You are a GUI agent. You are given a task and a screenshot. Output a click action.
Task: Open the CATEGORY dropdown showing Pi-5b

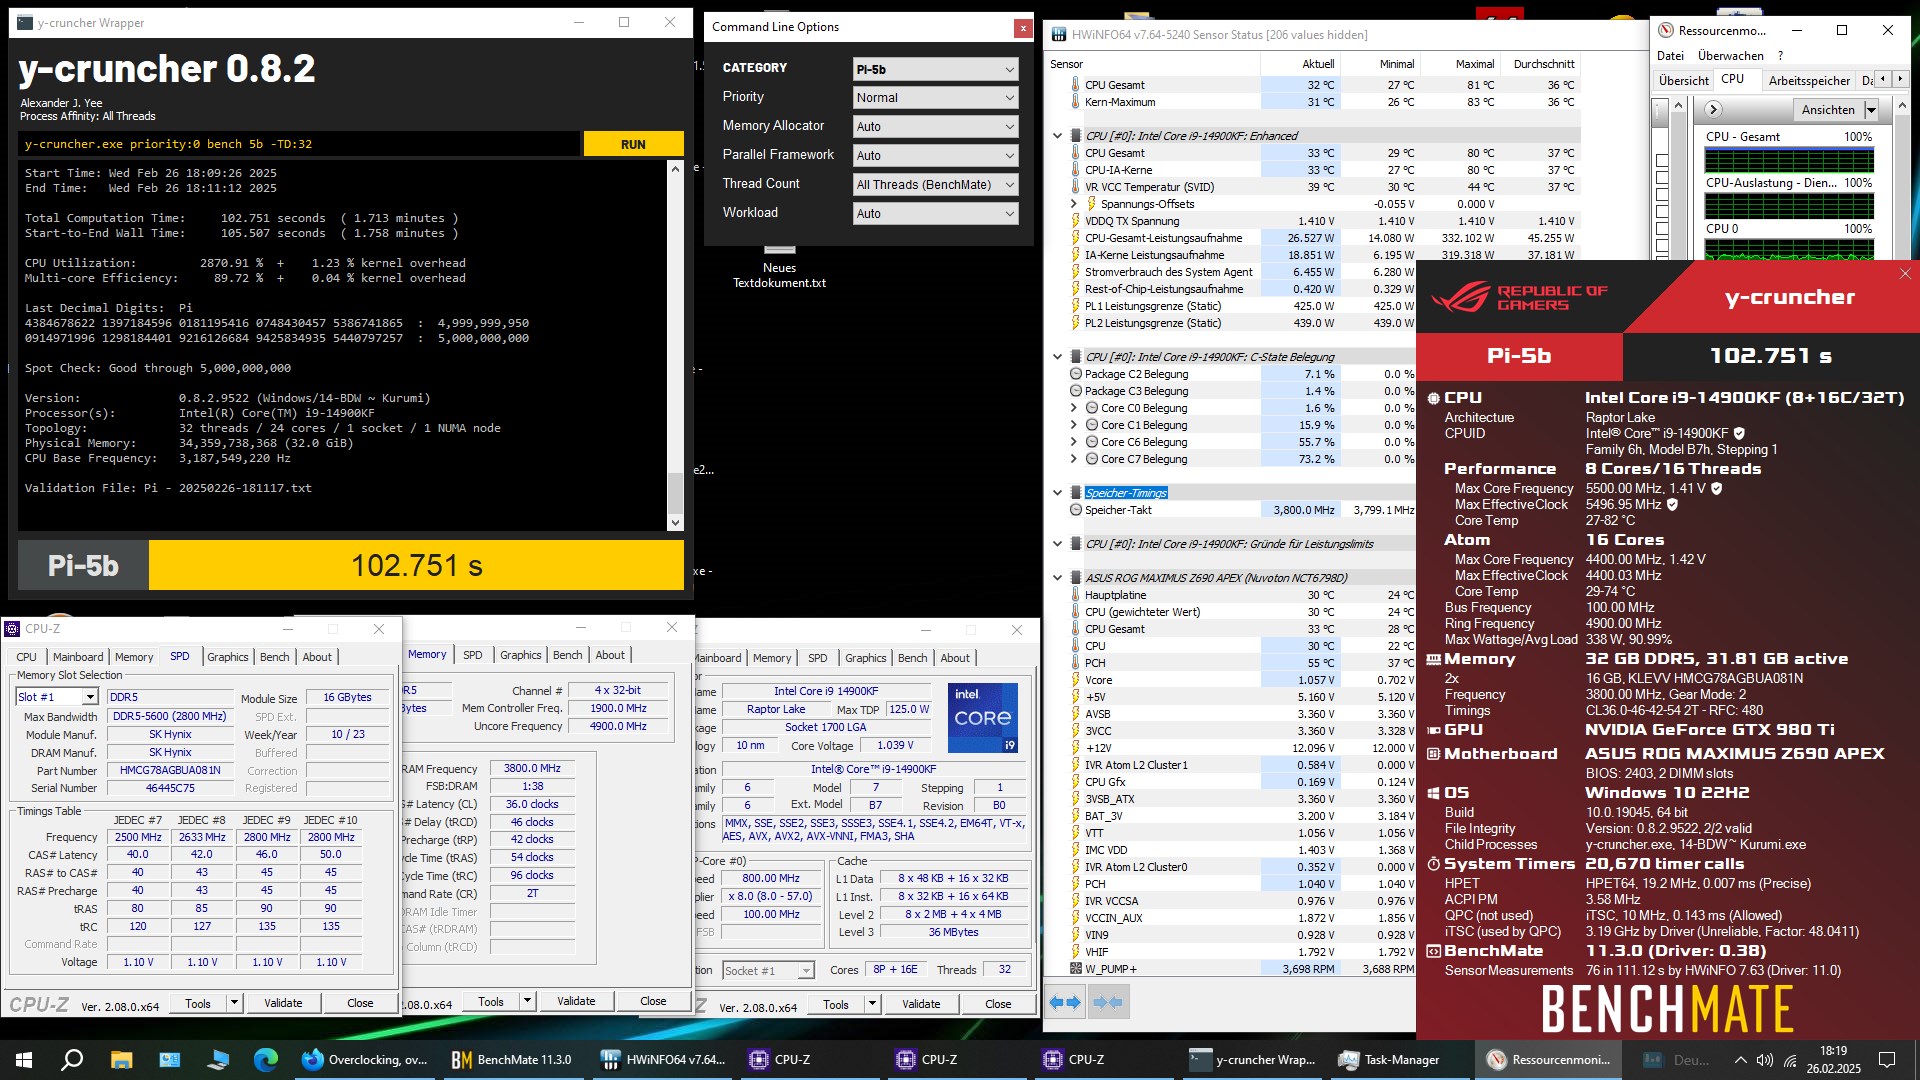[x=935, y=69]
